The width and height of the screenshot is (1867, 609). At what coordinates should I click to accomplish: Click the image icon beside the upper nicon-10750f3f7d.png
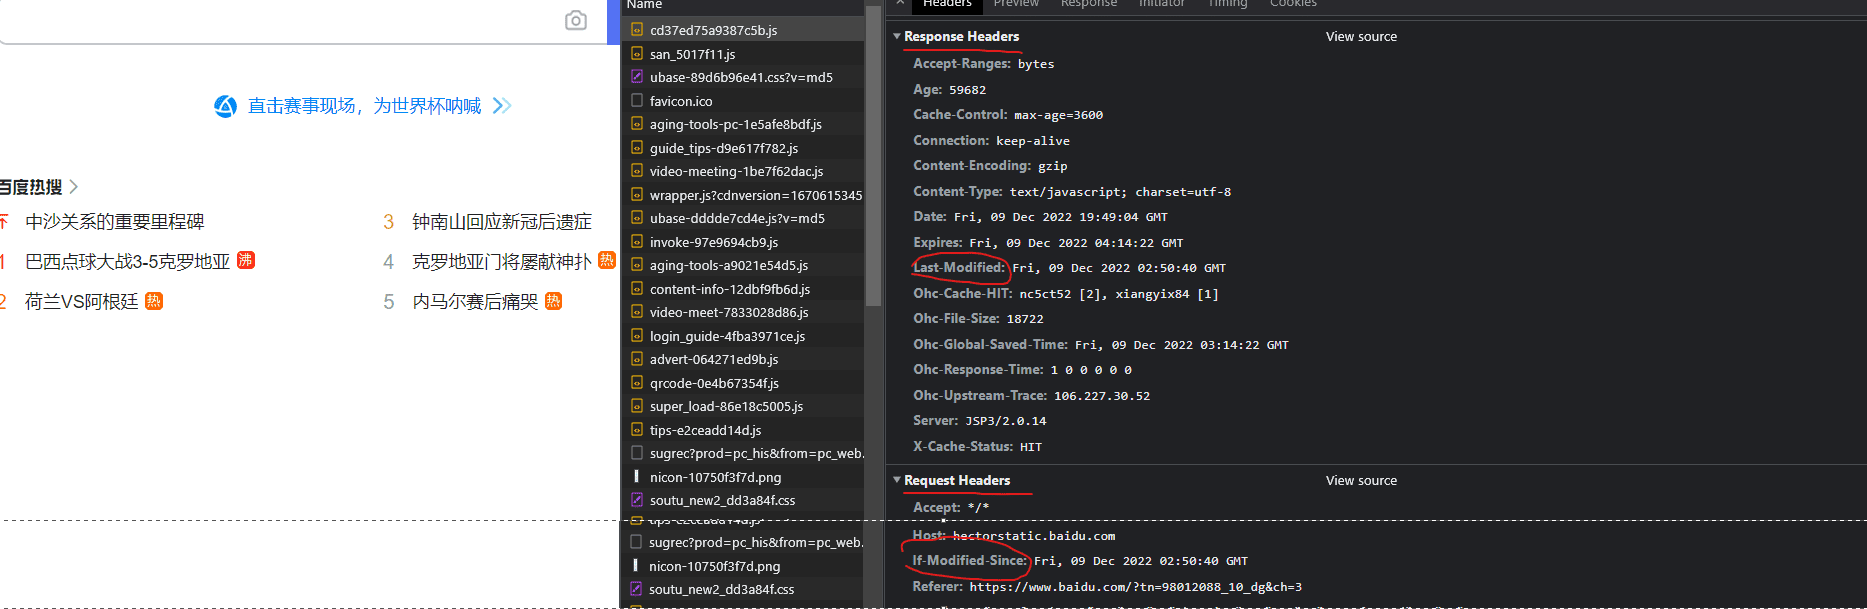637,477
